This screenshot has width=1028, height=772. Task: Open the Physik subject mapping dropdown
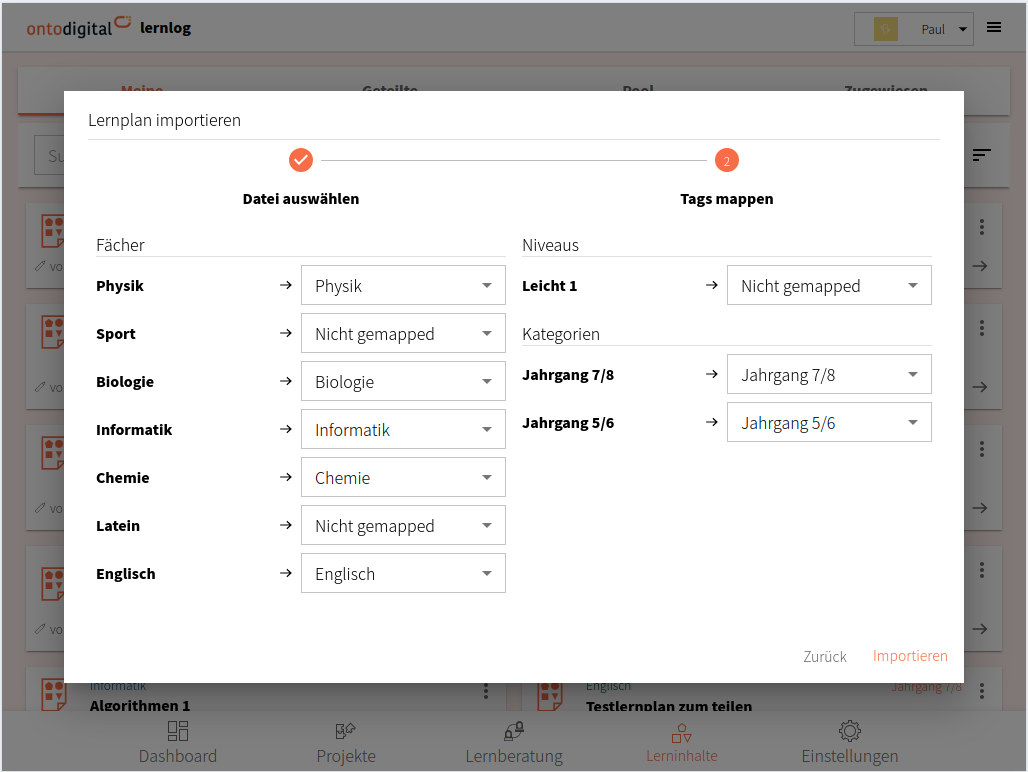pyautogui.click(x=403, y=285)
